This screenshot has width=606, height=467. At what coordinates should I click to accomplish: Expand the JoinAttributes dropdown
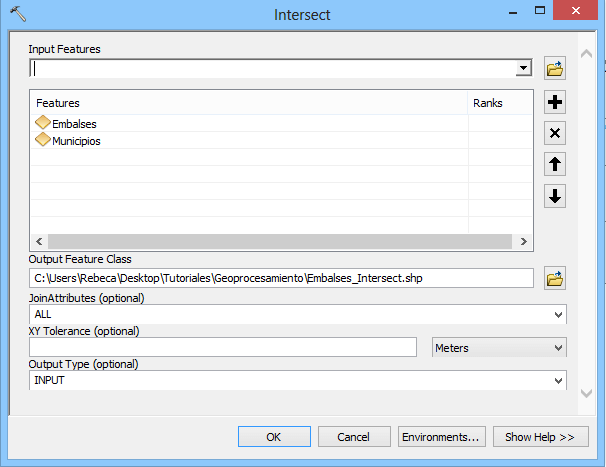557,314
